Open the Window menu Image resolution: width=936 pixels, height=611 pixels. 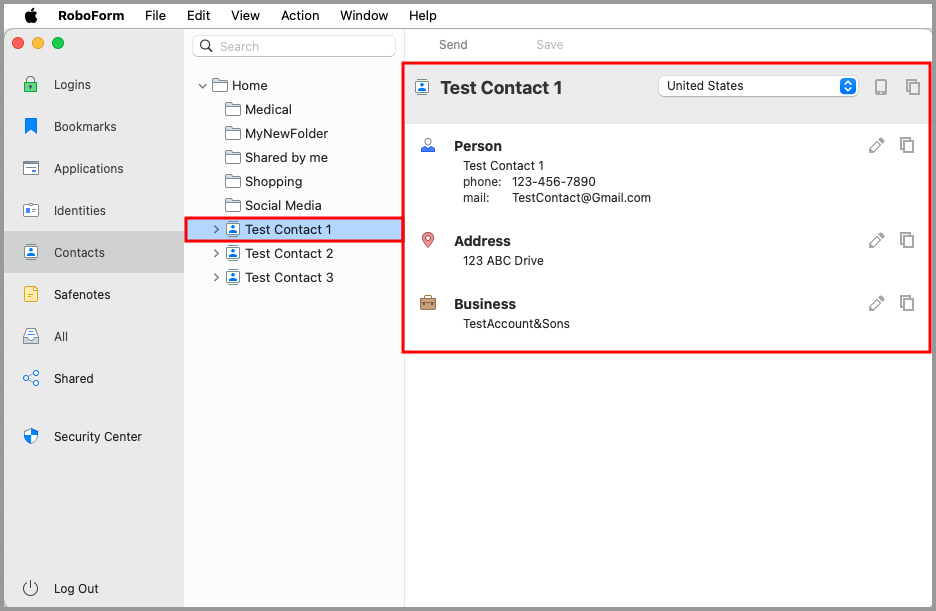pos(364,16)
